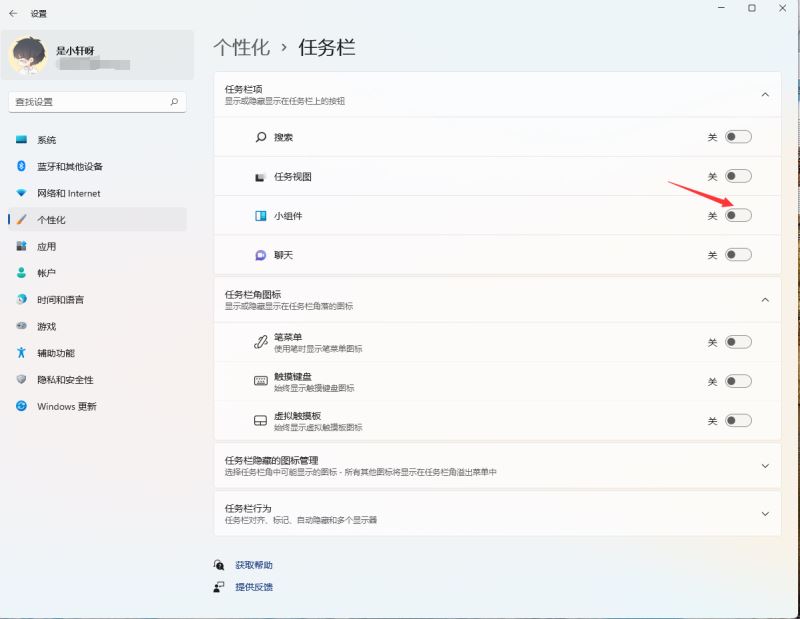Click the 任务栏角图标 section heading text

pos(253,294)
